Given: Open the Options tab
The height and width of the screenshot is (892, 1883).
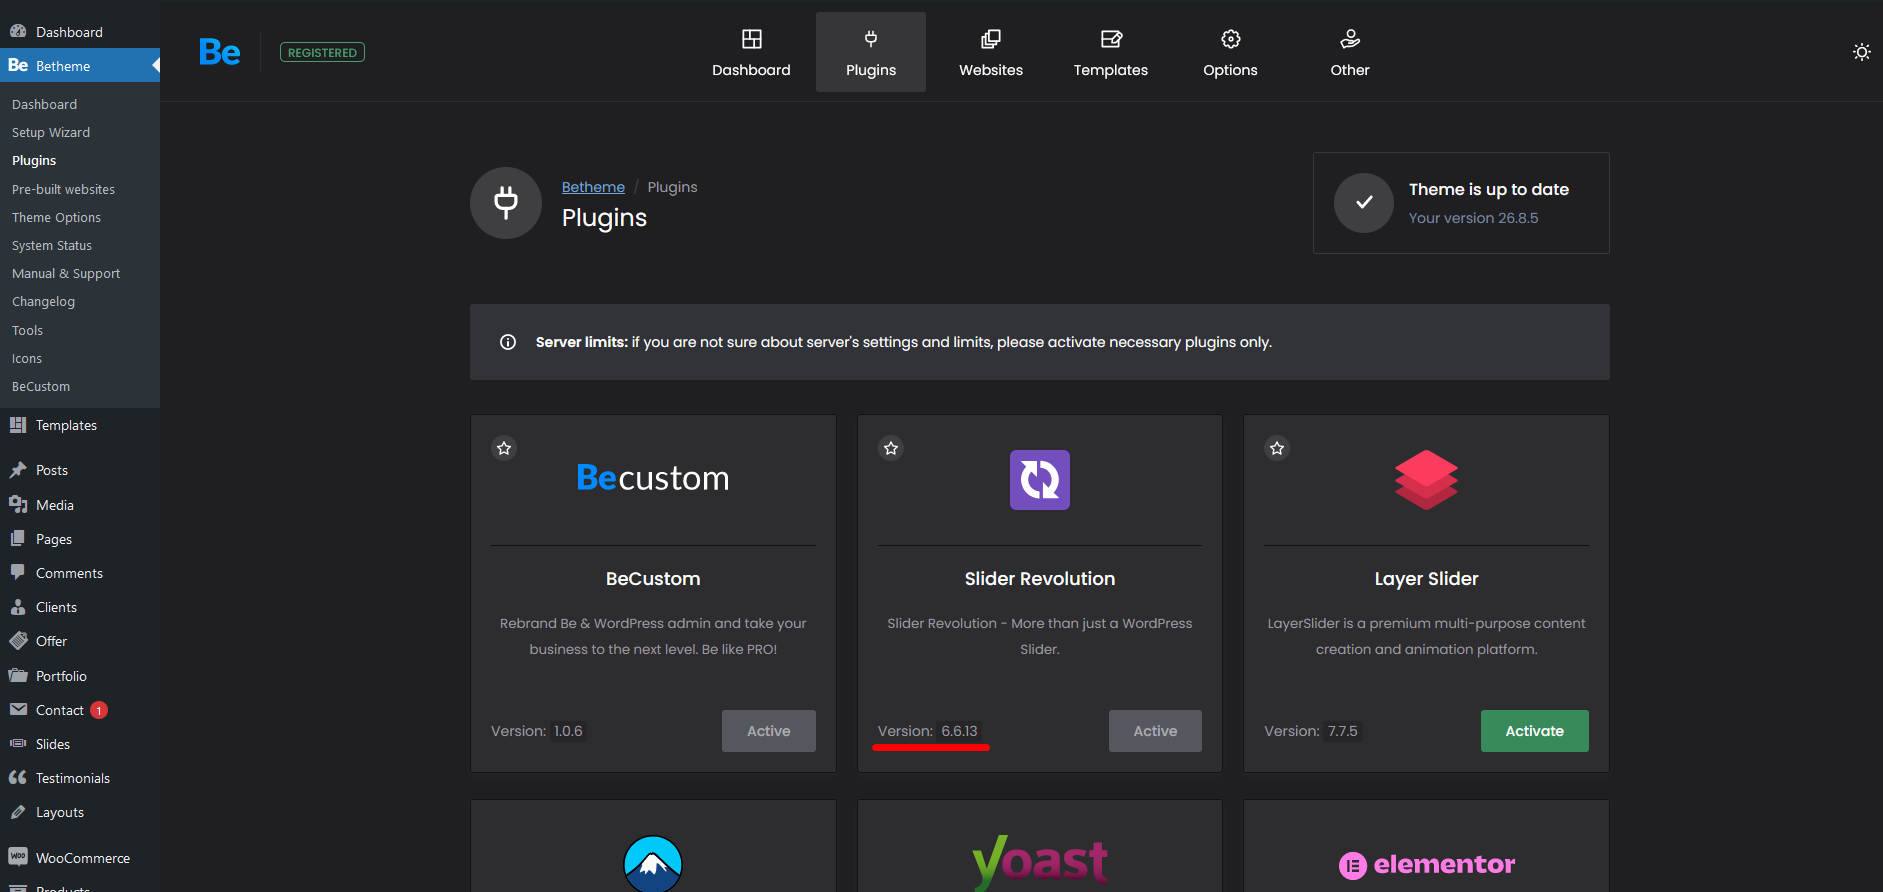Looking at the screenshot, I should 1230,52.
